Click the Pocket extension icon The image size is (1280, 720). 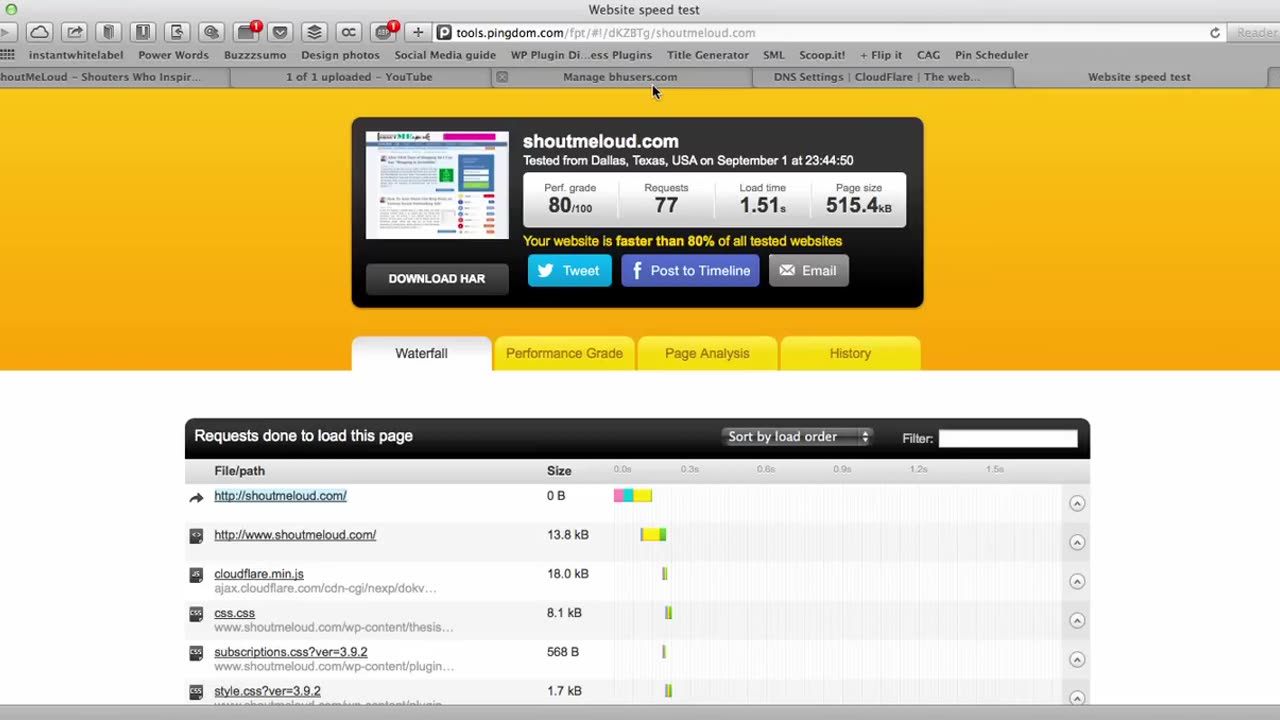[x=280, y=32]
